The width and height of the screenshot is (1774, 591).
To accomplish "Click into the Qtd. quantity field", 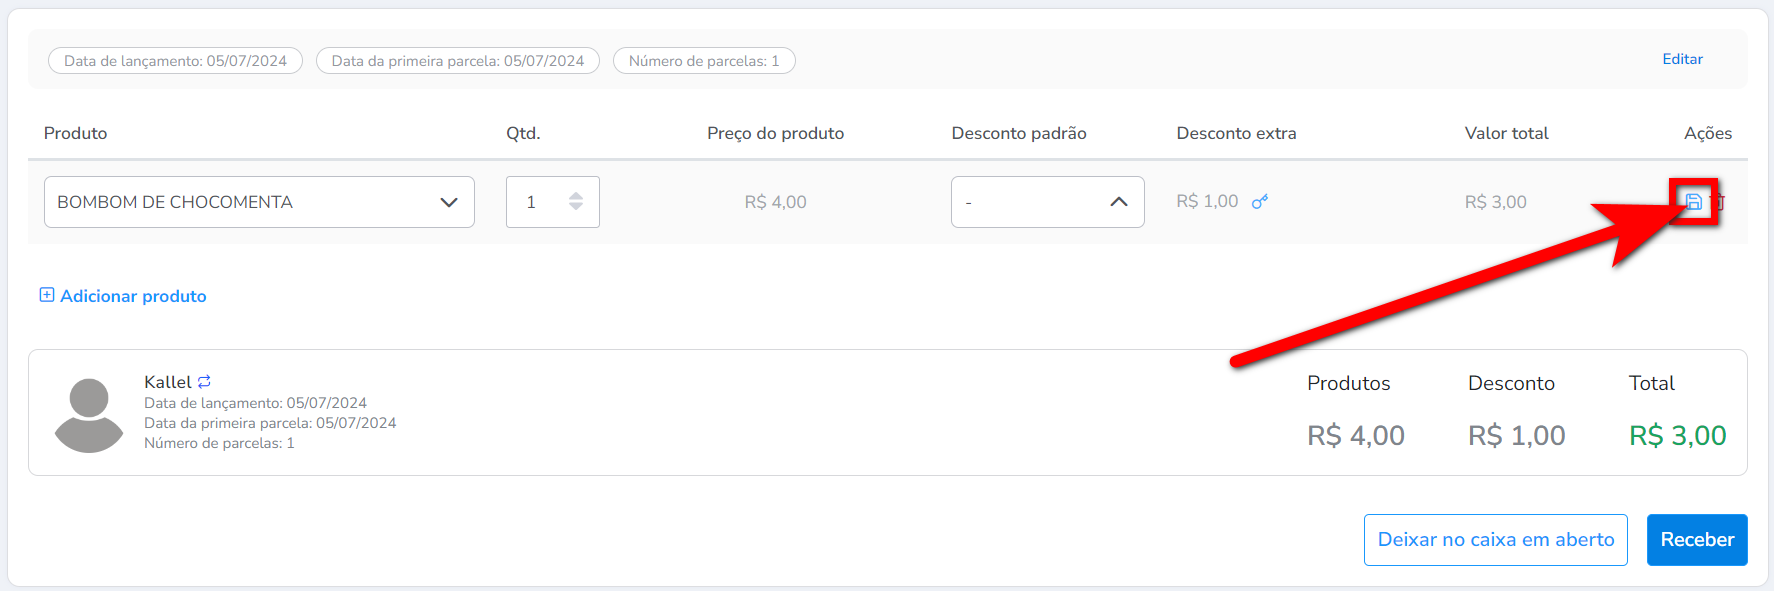I will (x=536, y=202).
